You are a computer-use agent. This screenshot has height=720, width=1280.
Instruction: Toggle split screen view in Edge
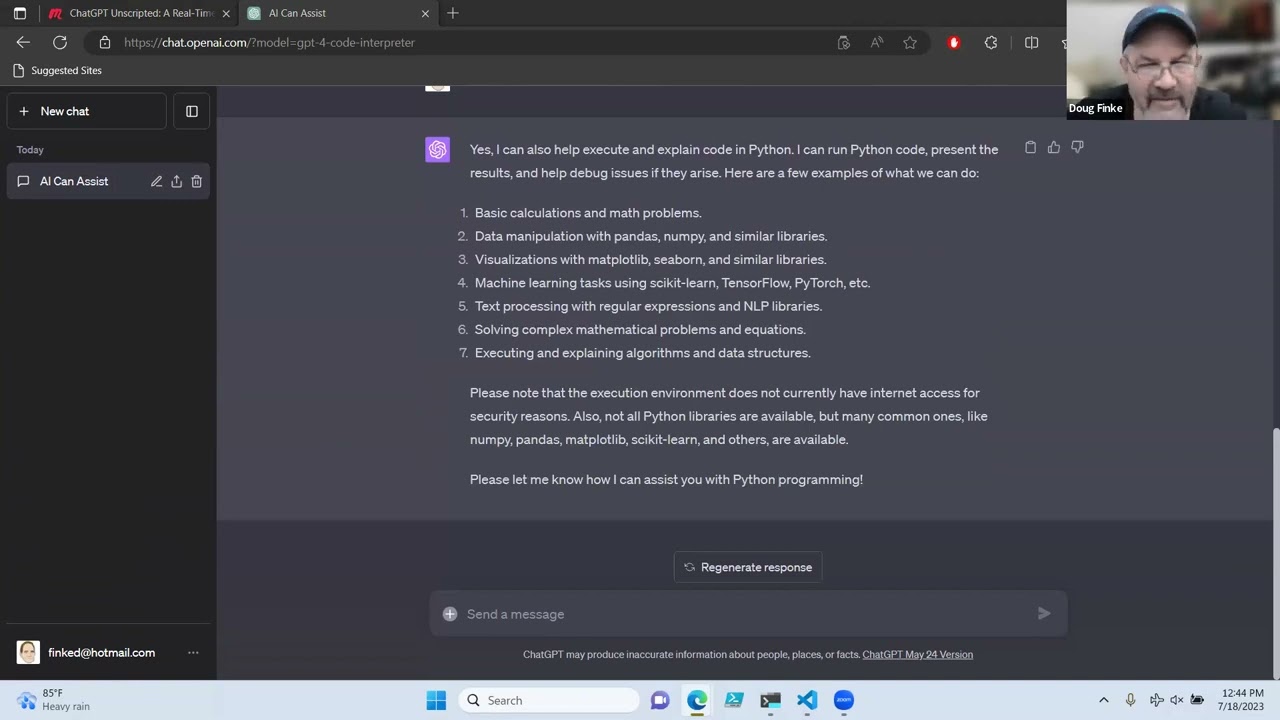click(1032, 43)
